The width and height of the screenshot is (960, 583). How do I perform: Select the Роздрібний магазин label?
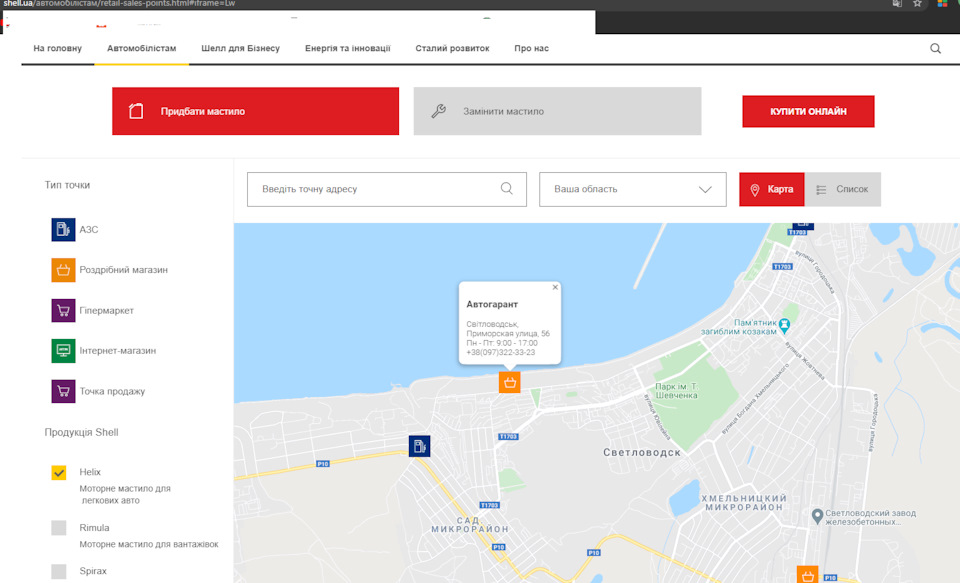click(x=124, y=270)
